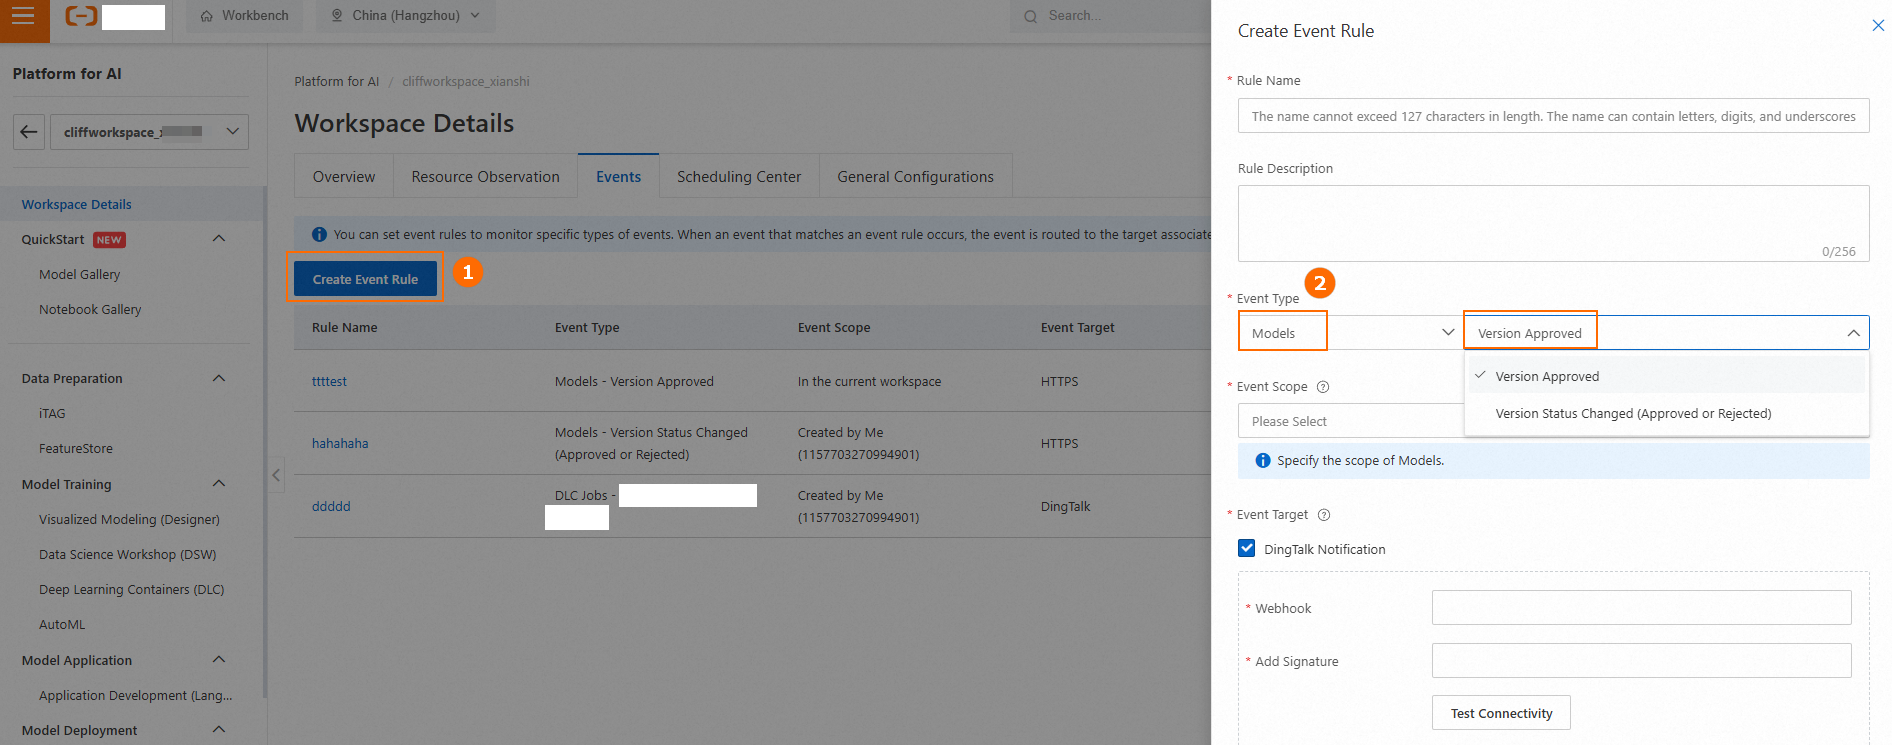1892x745 pixels.
Task: Open Notebook Gallery in sidebar
Action: click(90, 309)
